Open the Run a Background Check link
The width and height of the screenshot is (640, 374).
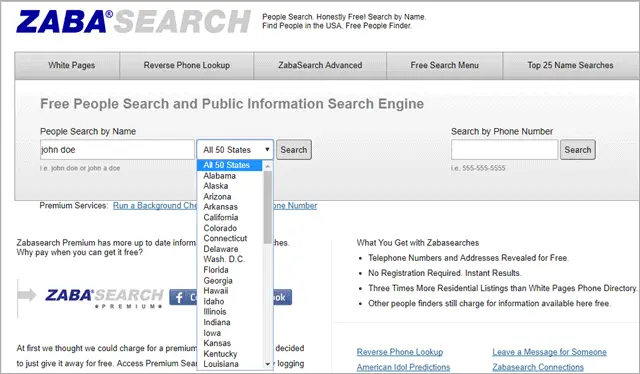[155, 205]
